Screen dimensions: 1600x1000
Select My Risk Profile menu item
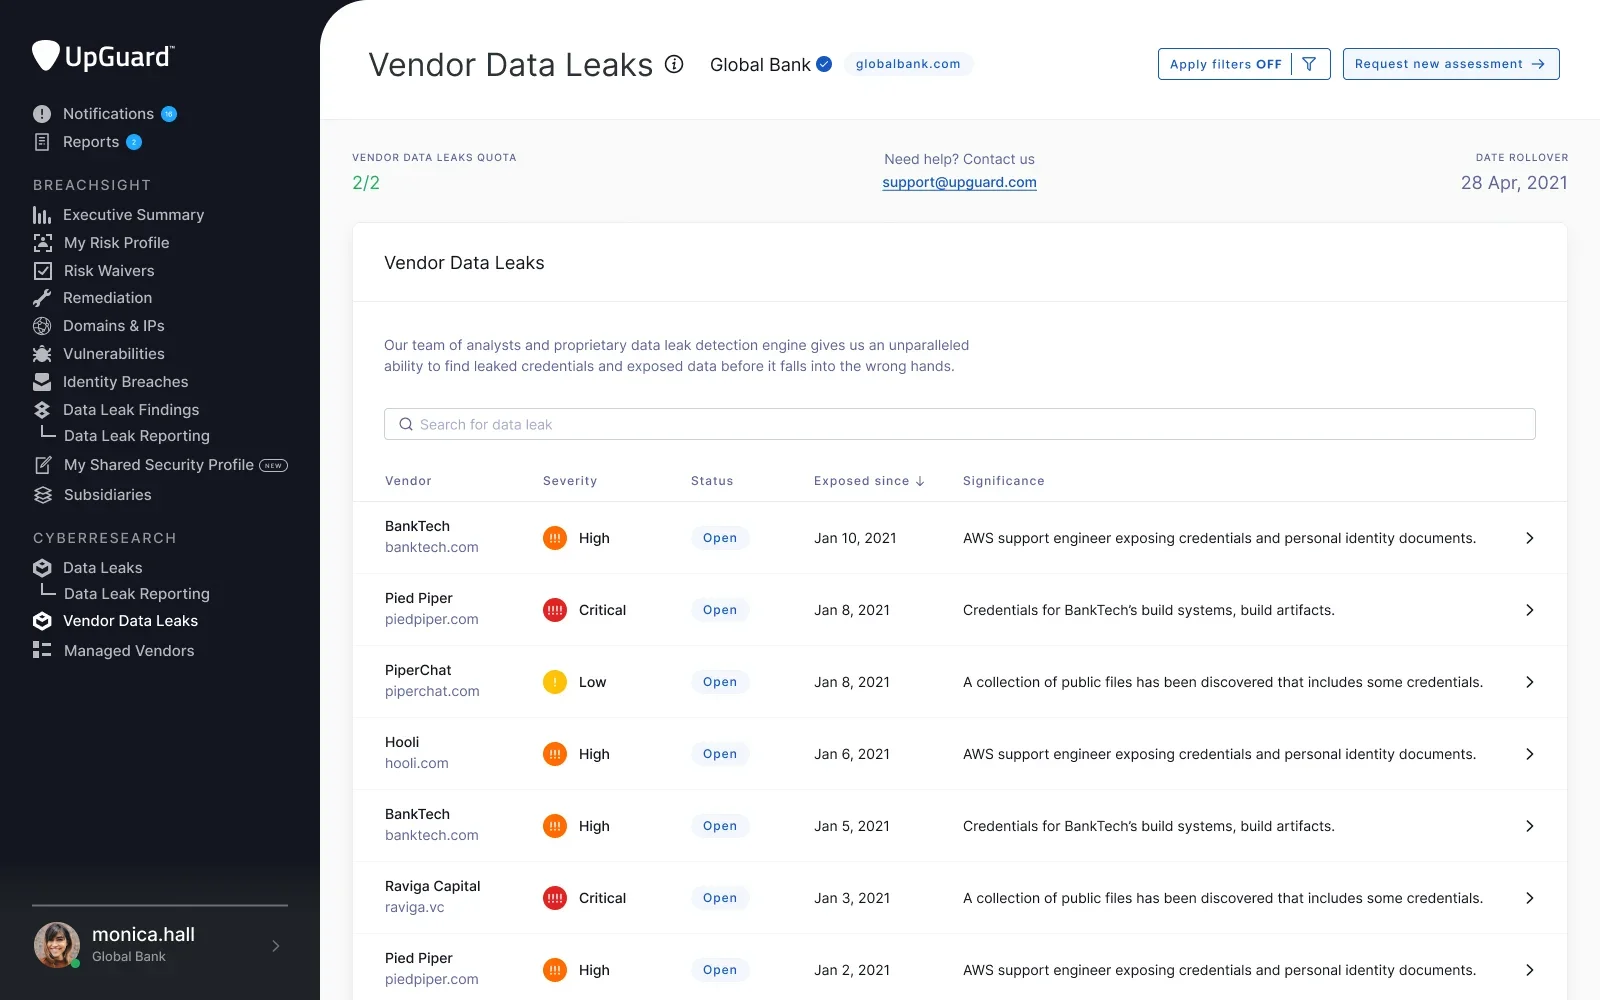click(x=116, y=243)
